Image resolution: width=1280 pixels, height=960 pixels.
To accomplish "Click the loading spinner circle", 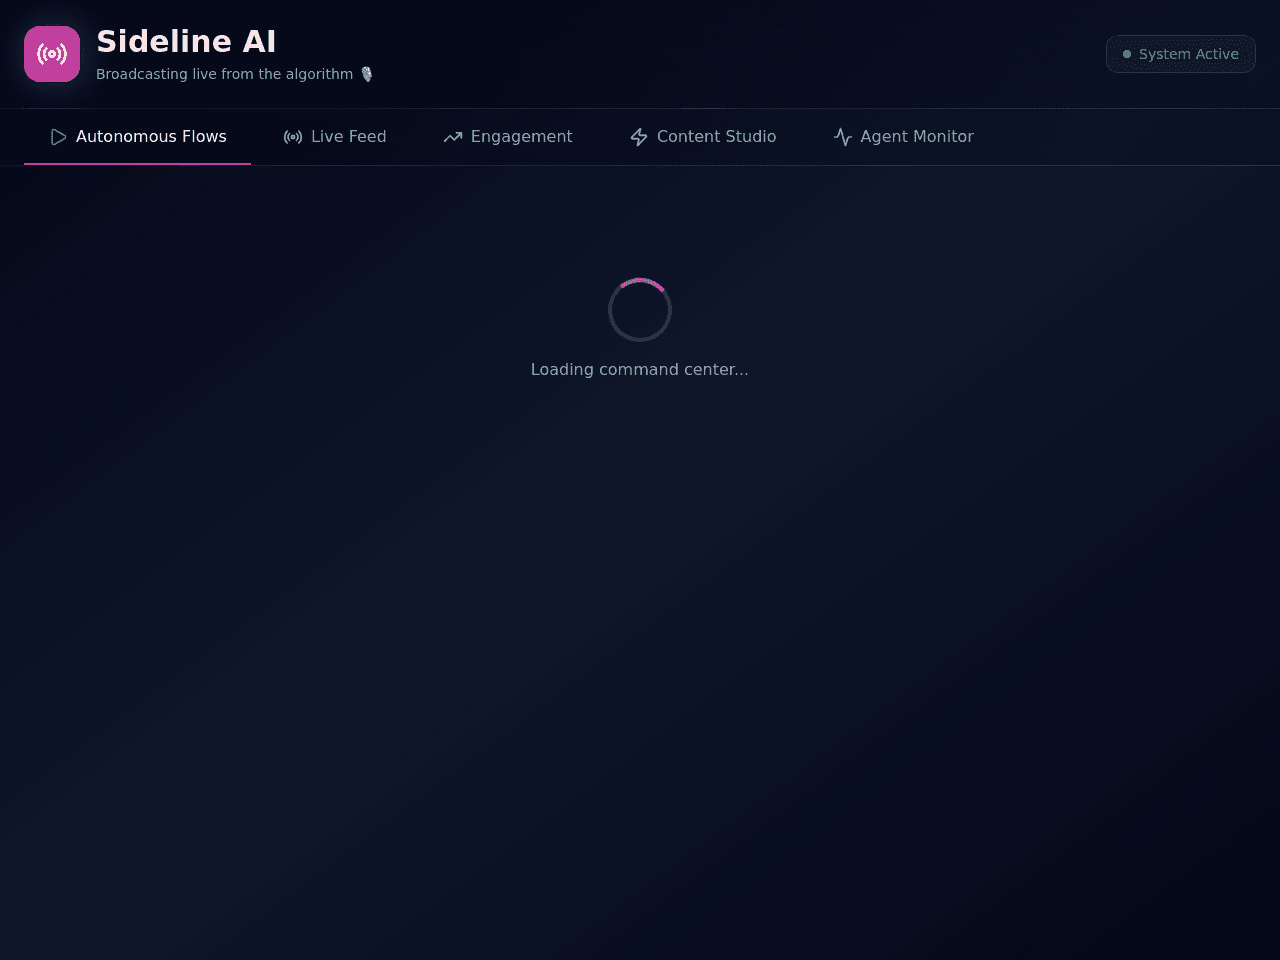I will (x=640, y=310).
